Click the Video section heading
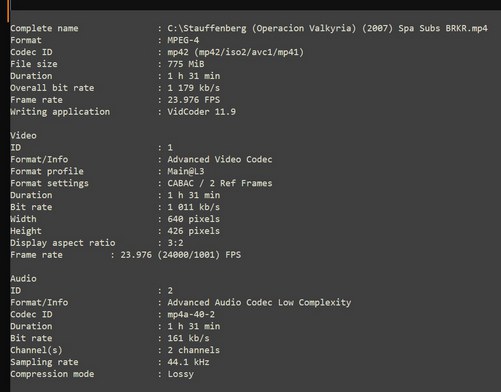Viewport: 501px width, 392px height. pyautogui.click(x=23, y=136)
